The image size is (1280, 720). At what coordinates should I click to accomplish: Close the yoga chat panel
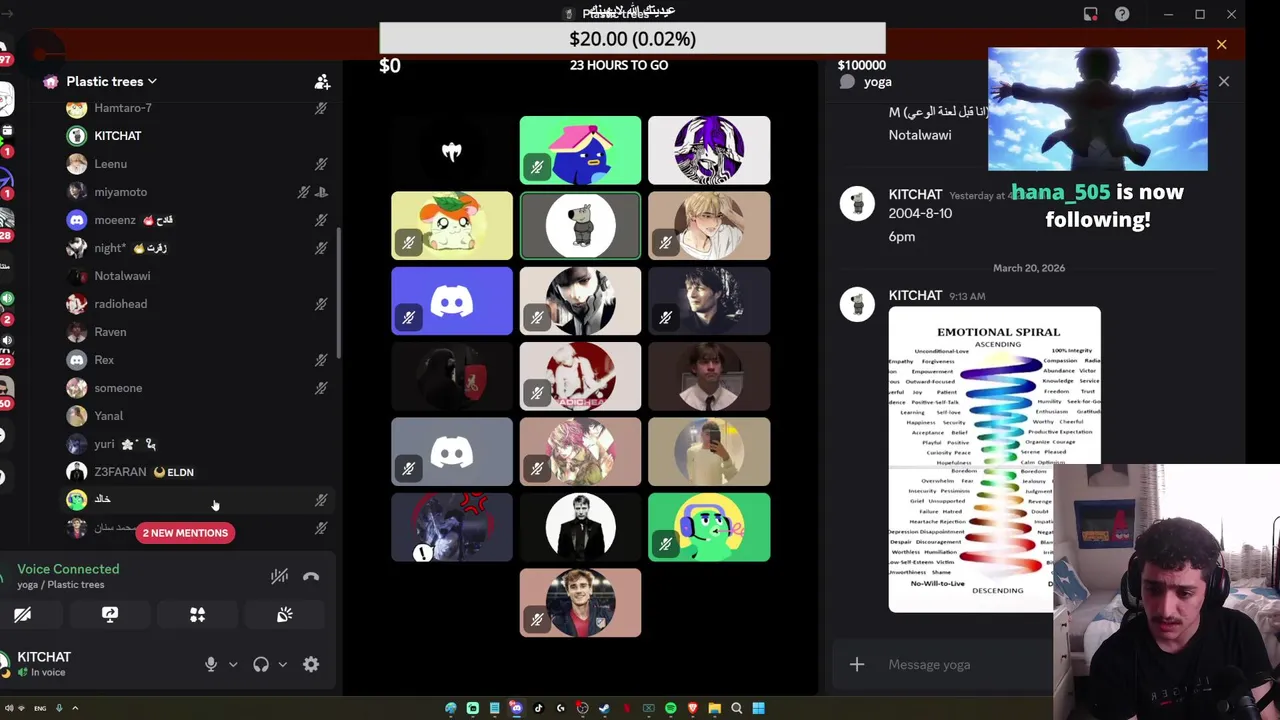[x=1224, y=82]
